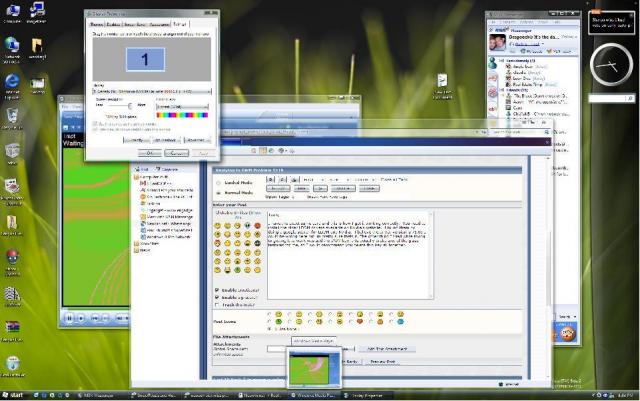Click the Close all Tags link
Screen dimensions: 640x401
coord(394,179)
